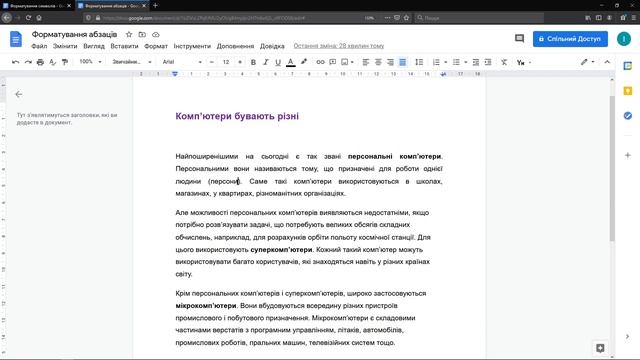640x360 pixels.
Task: Get add-ons with plus icon
Action: 628,156
